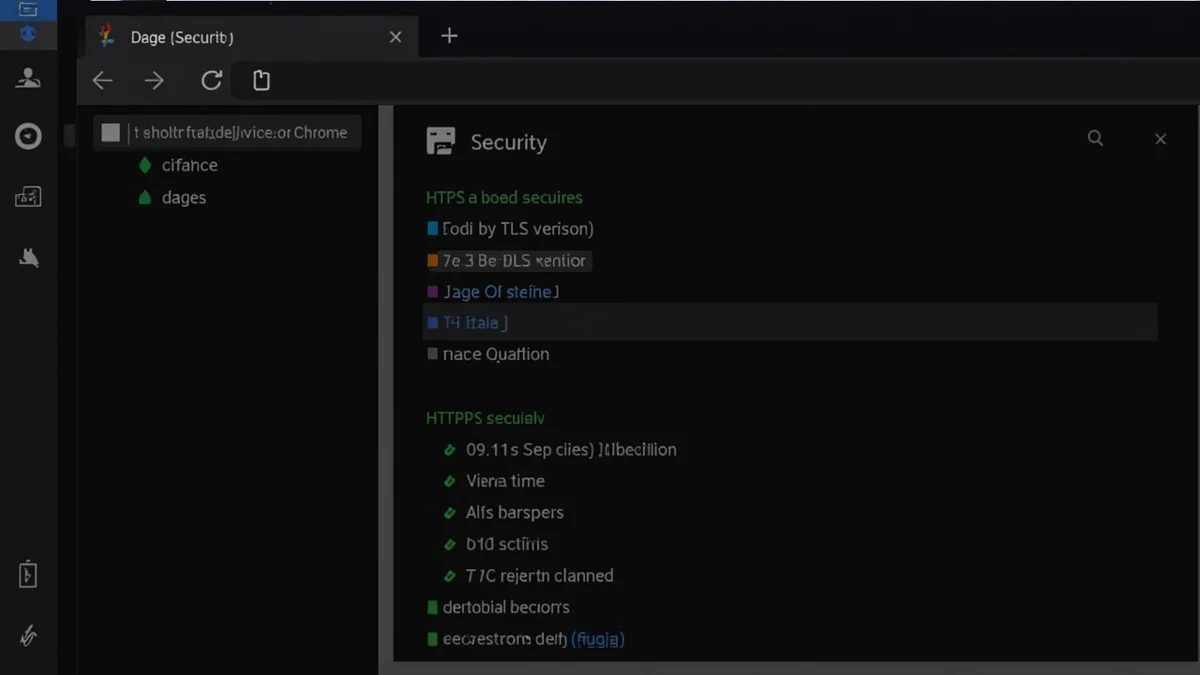
Task: Click green marker beside 'Viena time'
Action: (450, 481)
